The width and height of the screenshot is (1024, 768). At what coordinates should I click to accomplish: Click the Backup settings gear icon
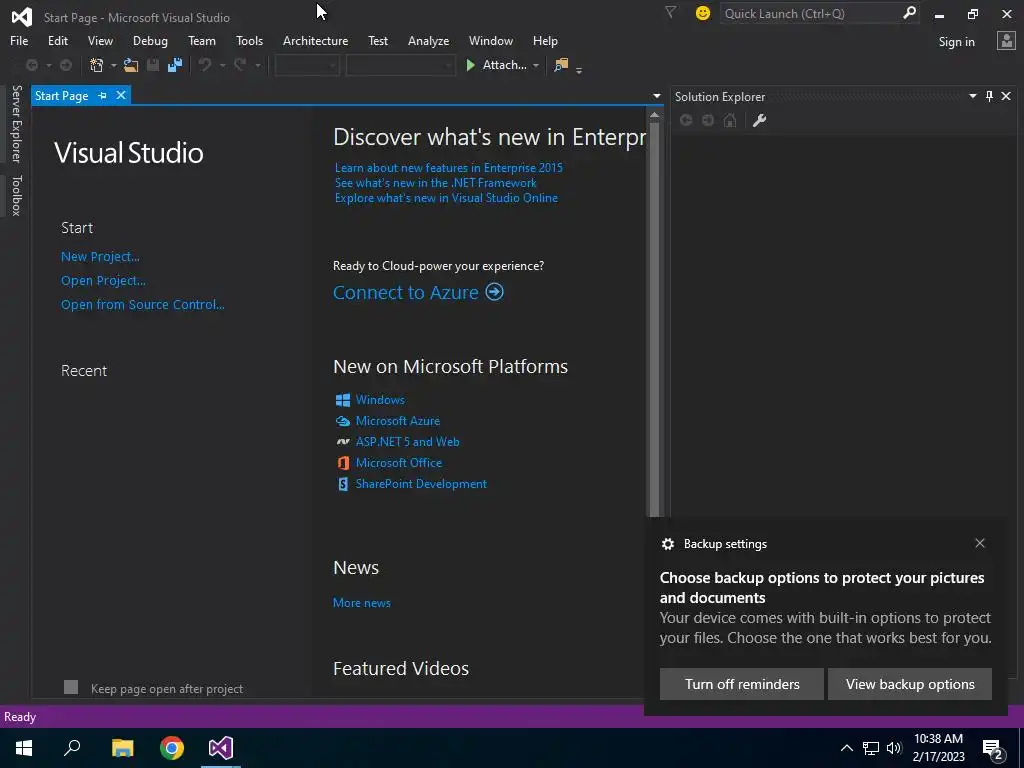(x=667, y=543)
